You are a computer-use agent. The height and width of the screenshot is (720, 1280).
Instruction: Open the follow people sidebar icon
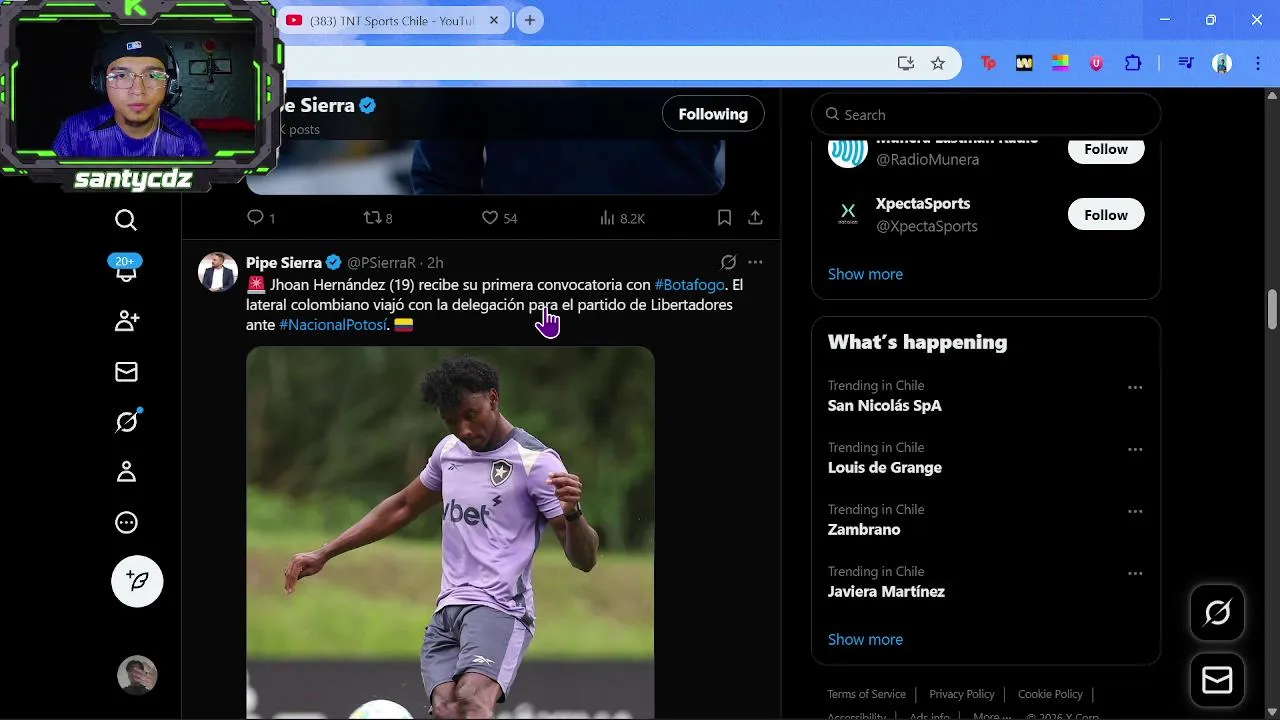tap(126, 321)
